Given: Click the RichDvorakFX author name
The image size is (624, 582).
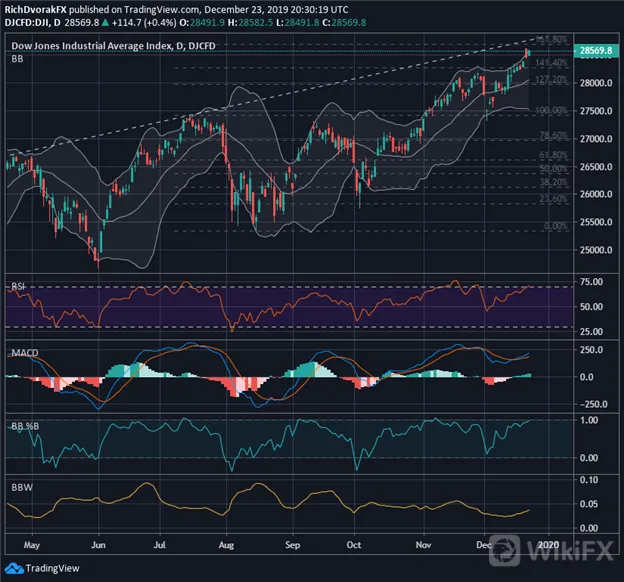Looking at the screenshot, I should pos(35,10).
